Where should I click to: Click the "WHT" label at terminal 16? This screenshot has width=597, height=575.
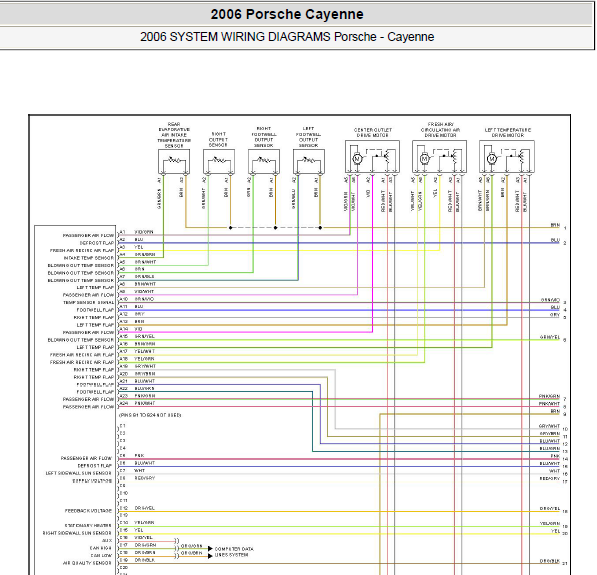[x=555, y=471]
